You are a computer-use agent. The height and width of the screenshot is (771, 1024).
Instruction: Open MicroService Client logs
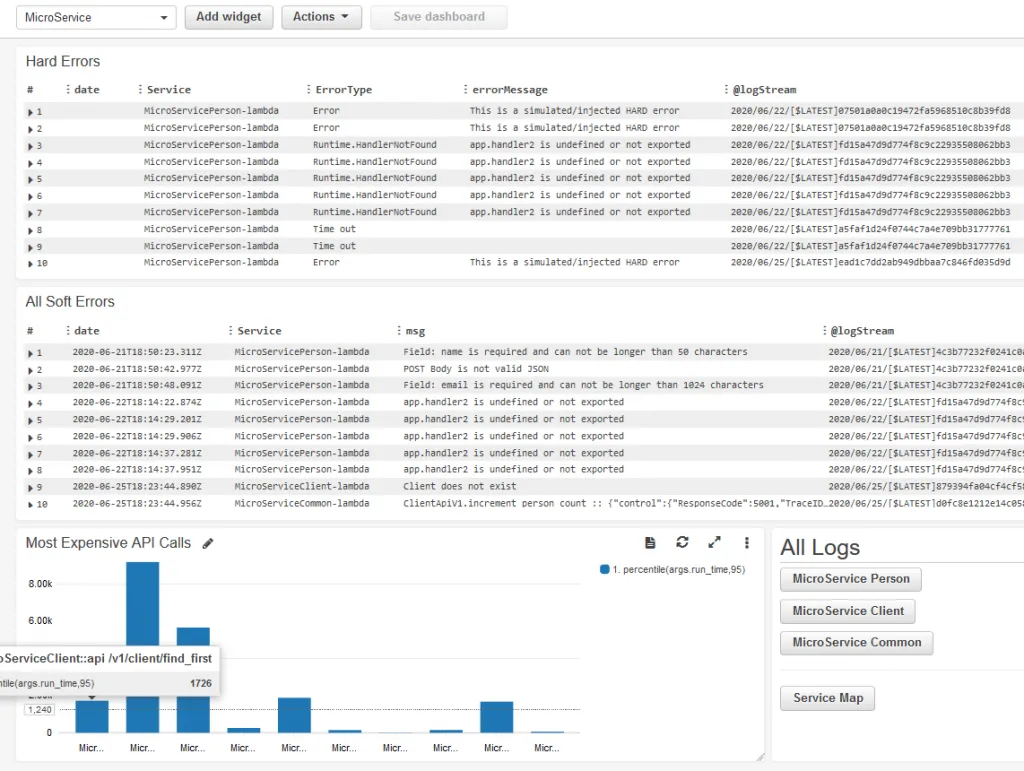pyautogui.click(x=847, y=611)
